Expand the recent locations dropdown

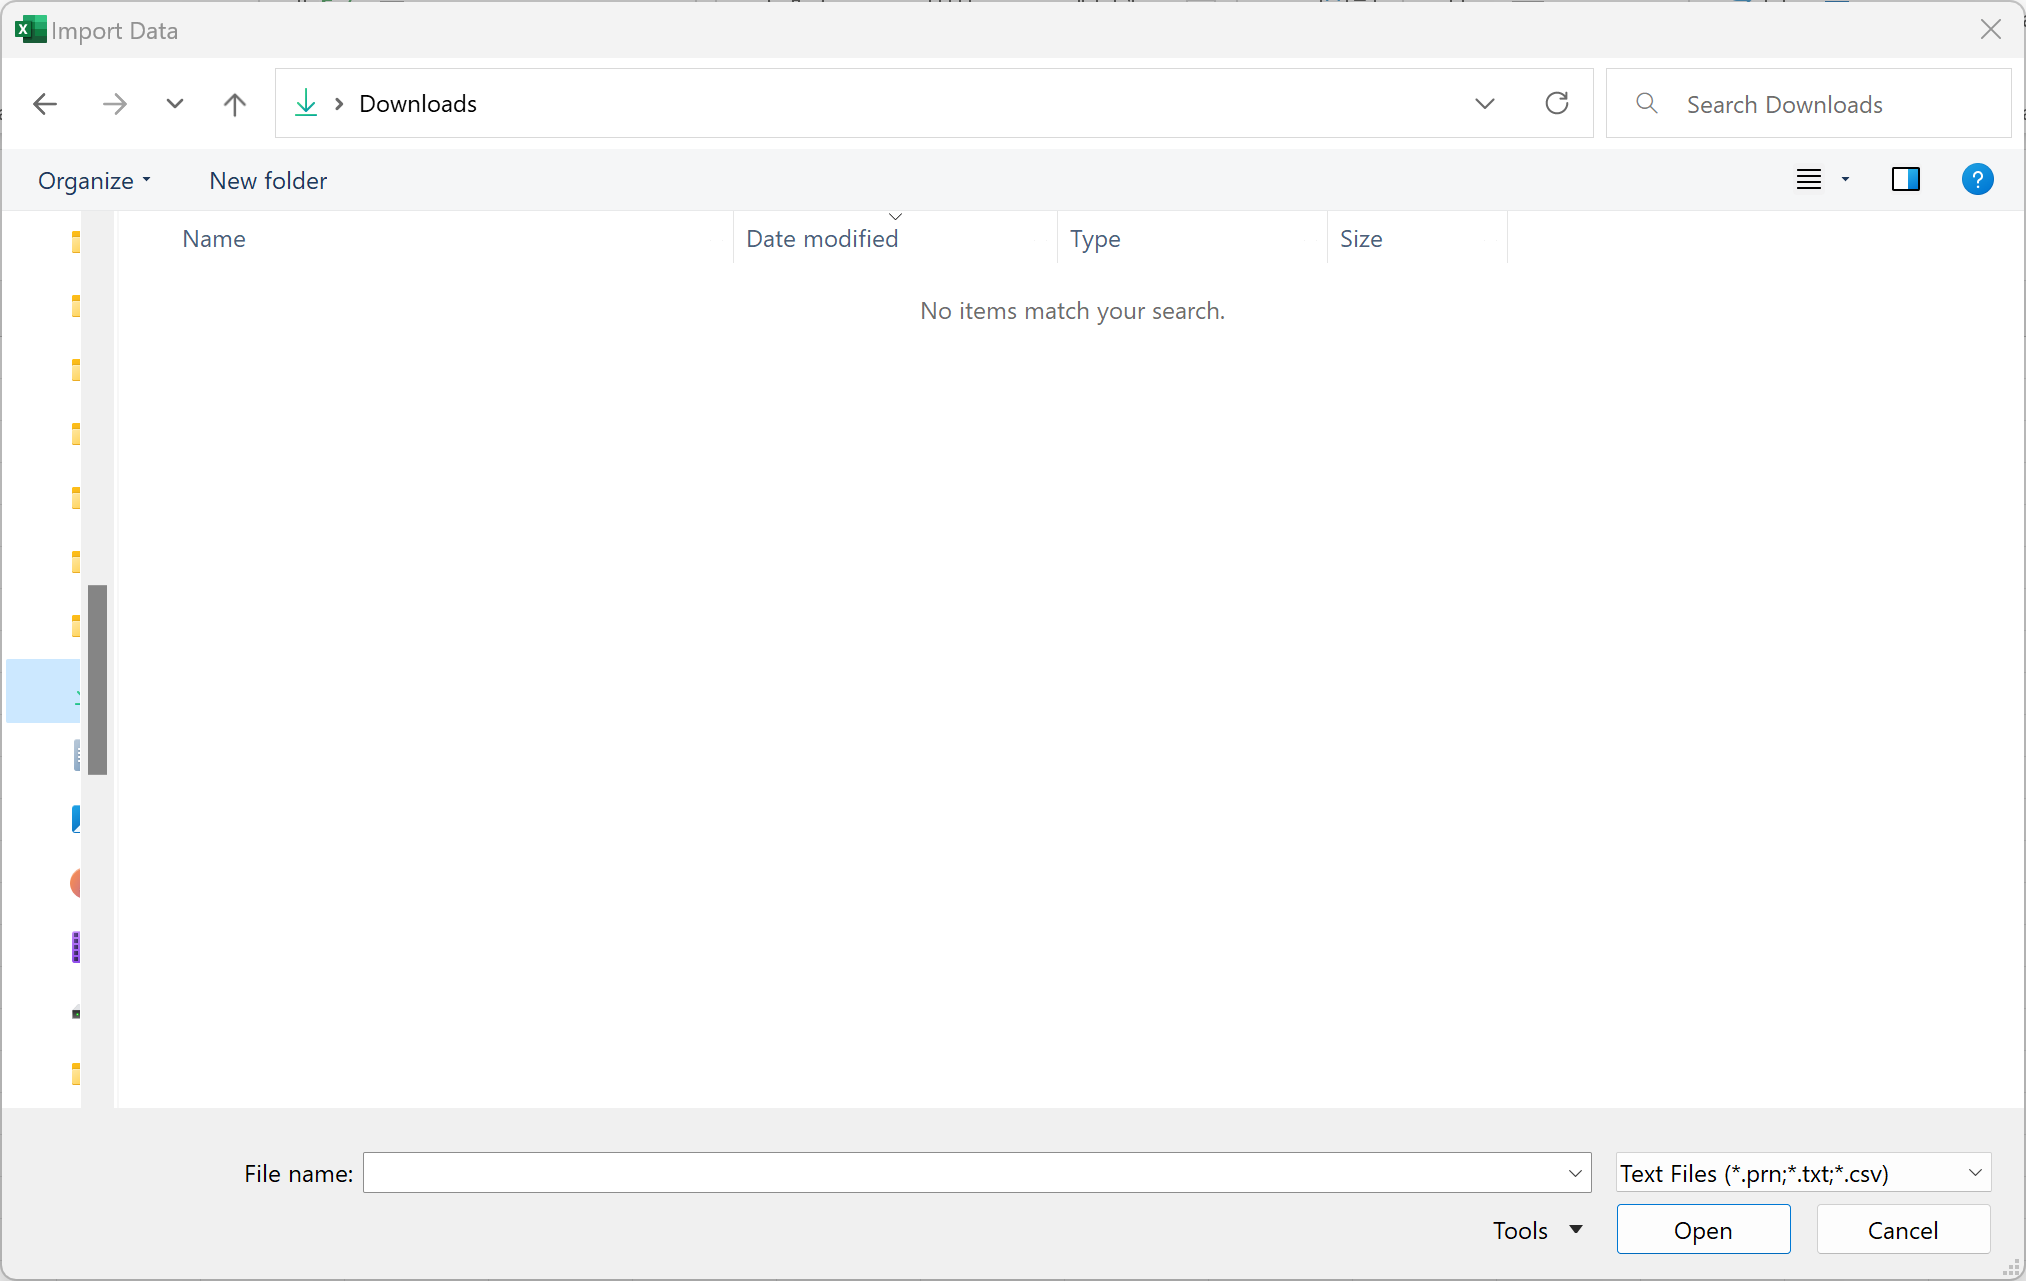tap(175, 104)
